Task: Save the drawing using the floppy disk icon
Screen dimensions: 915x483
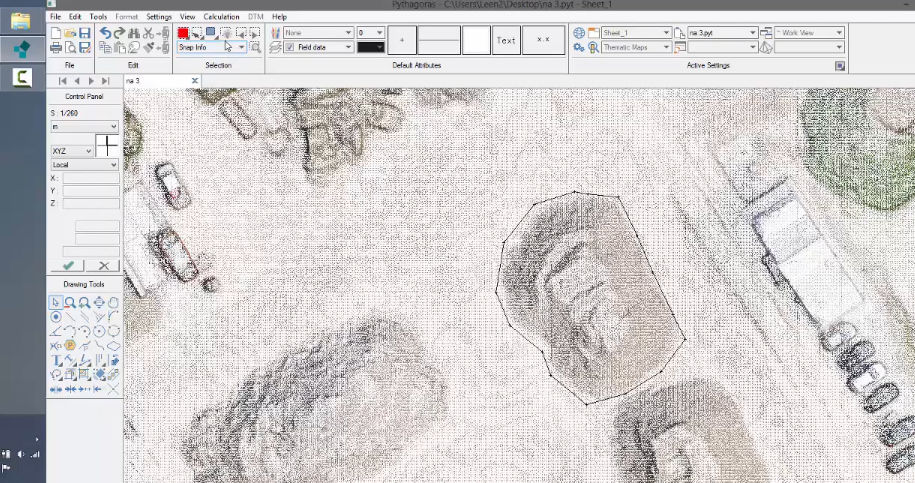Action: click(x=85, y=33)
